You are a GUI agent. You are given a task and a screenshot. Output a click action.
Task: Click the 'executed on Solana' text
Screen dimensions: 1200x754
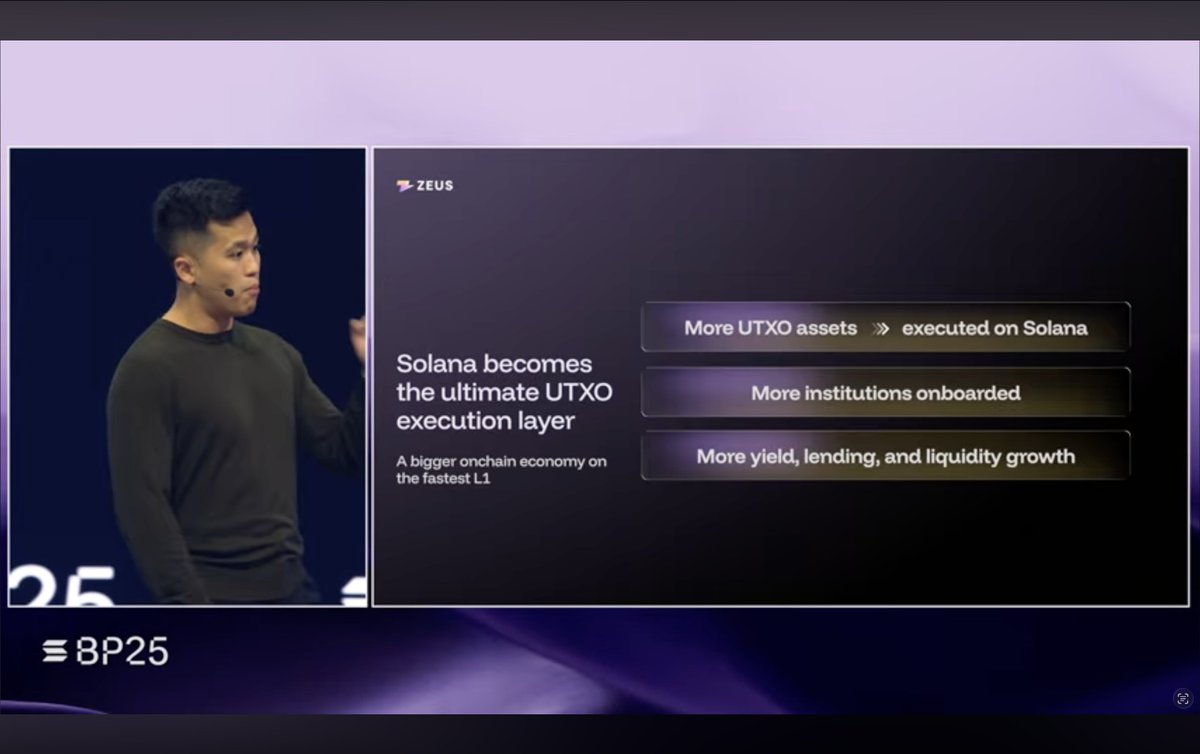[x=994, y=328]
